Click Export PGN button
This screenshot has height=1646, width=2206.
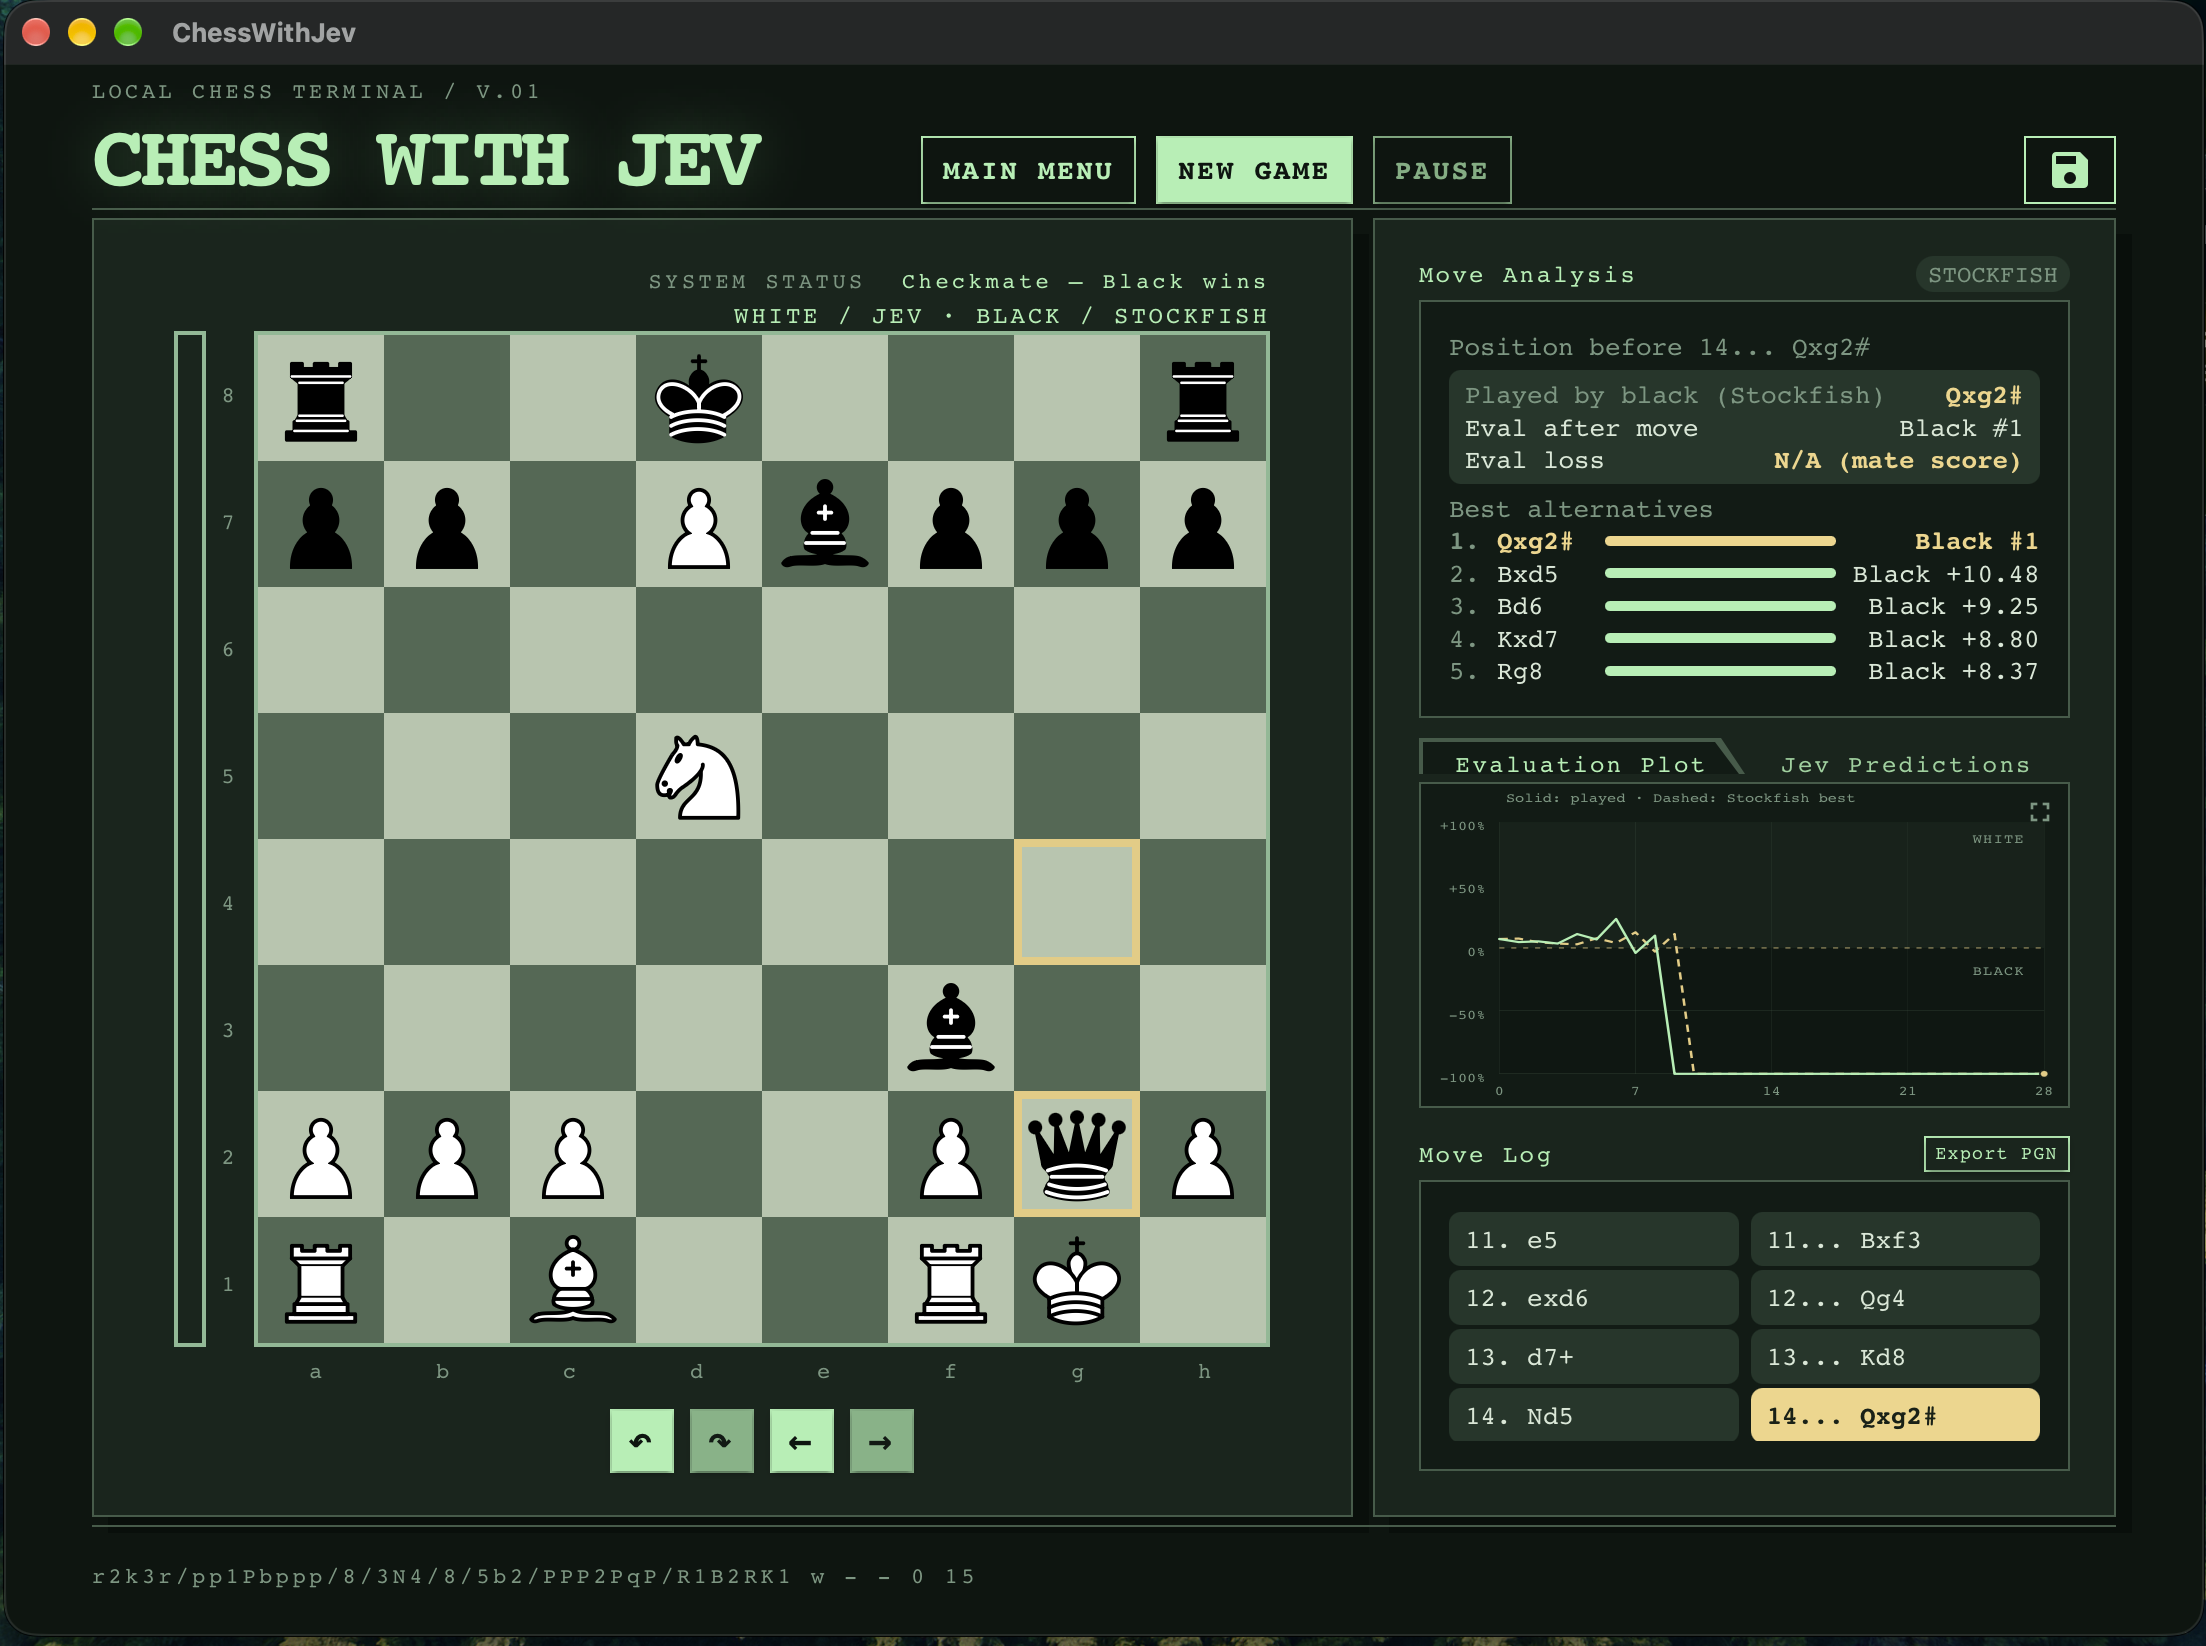click(1996, 1154)
